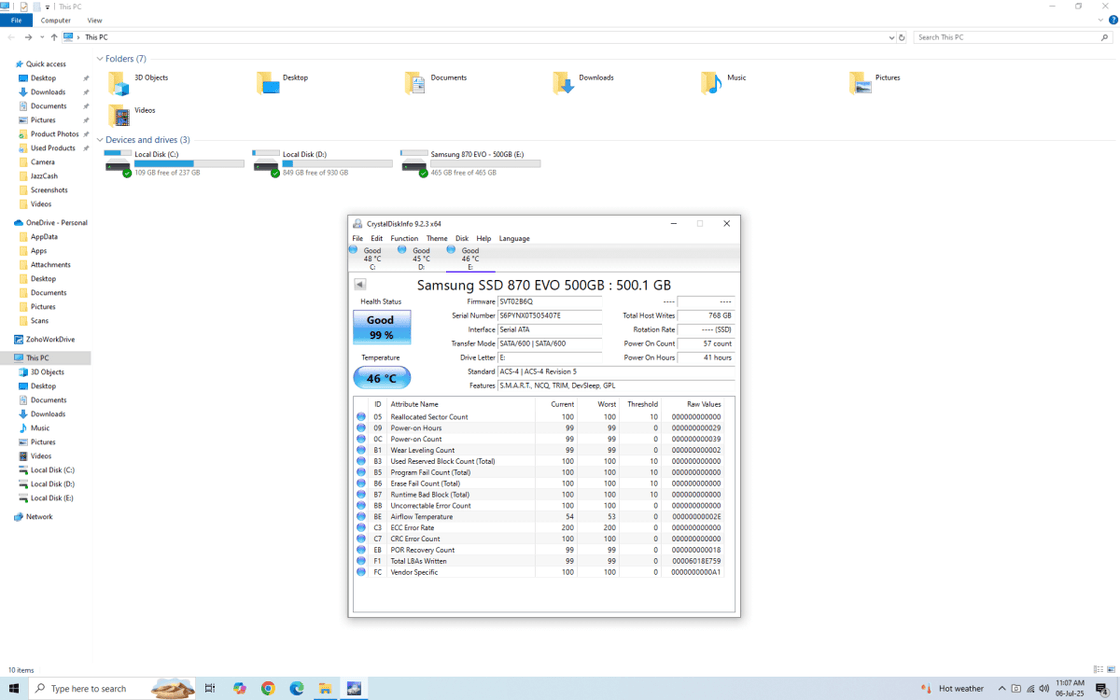Select JazzCash folder in Quick access
This screenshot has height=700, width=1120.
[x=43, y=176]
